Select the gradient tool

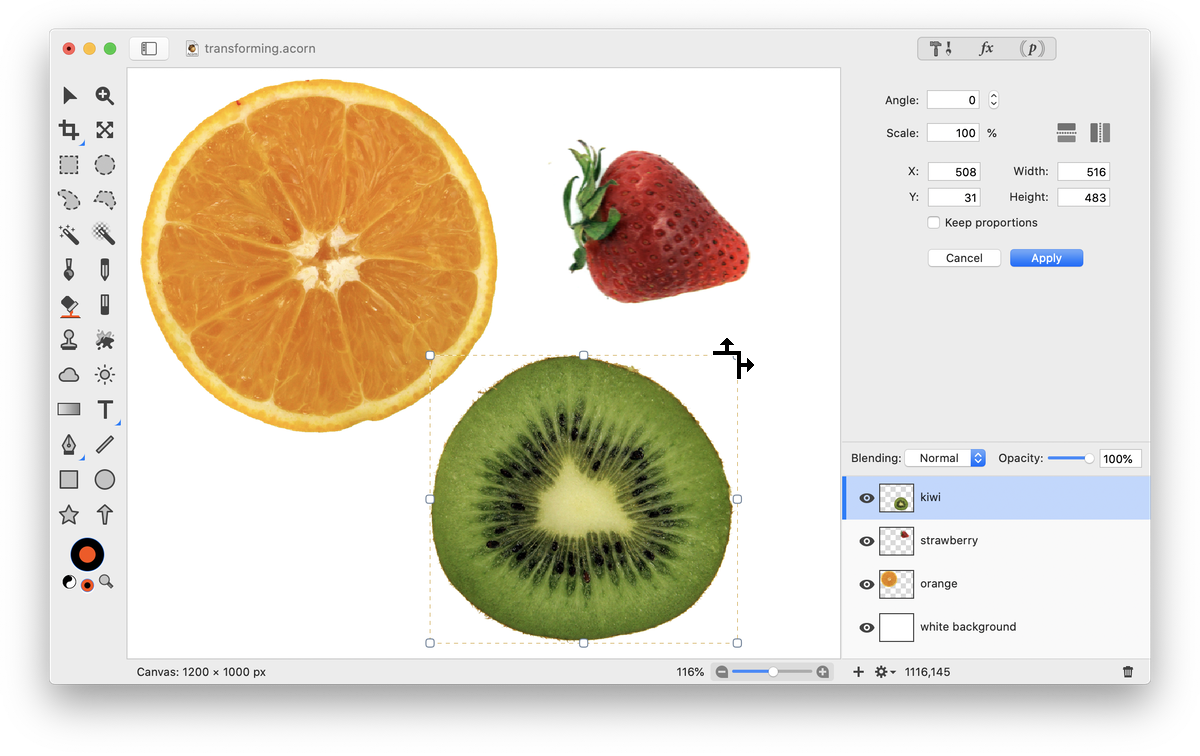pos(69,409)
